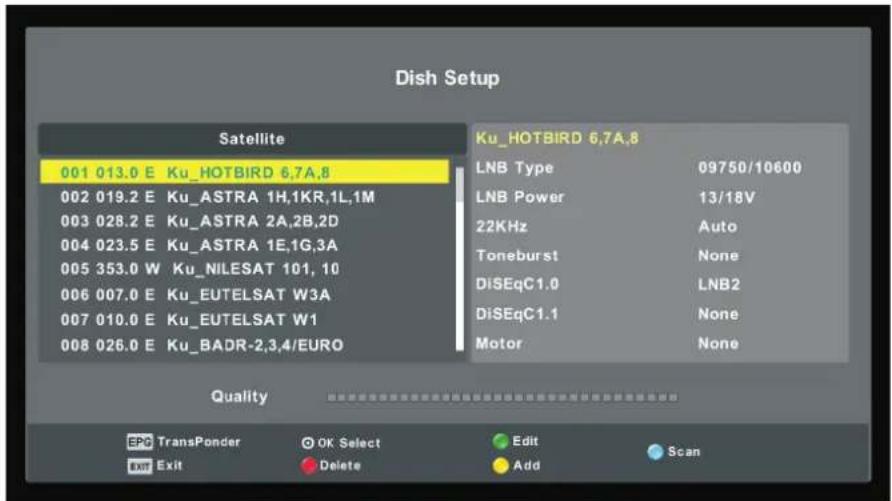Click the Motor label
Image resolution: width=892 pixels, height=501 pixels.
click(499, 343)
